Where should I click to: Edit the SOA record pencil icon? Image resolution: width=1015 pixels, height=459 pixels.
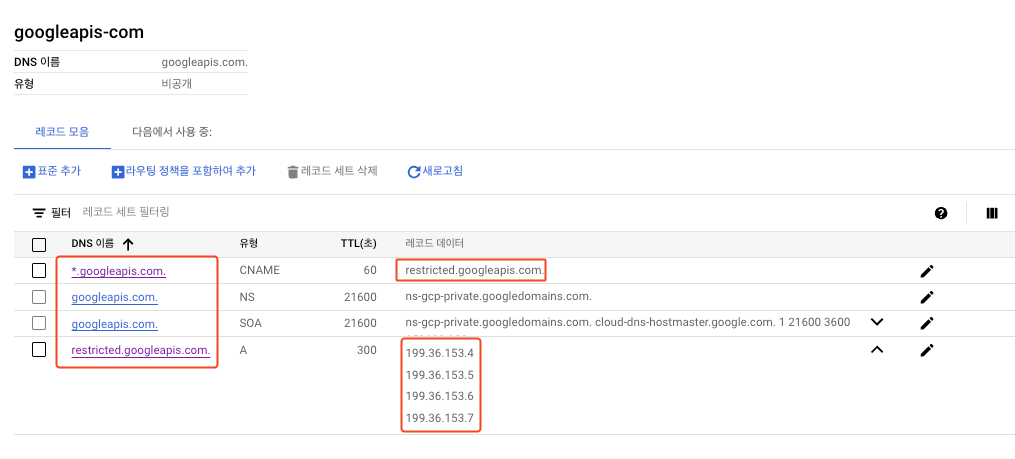pos(927,322)
